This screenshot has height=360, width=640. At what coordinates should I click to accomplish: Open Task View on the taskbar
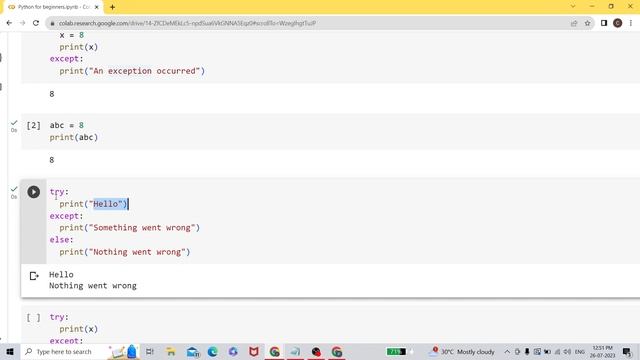point(150,351)
